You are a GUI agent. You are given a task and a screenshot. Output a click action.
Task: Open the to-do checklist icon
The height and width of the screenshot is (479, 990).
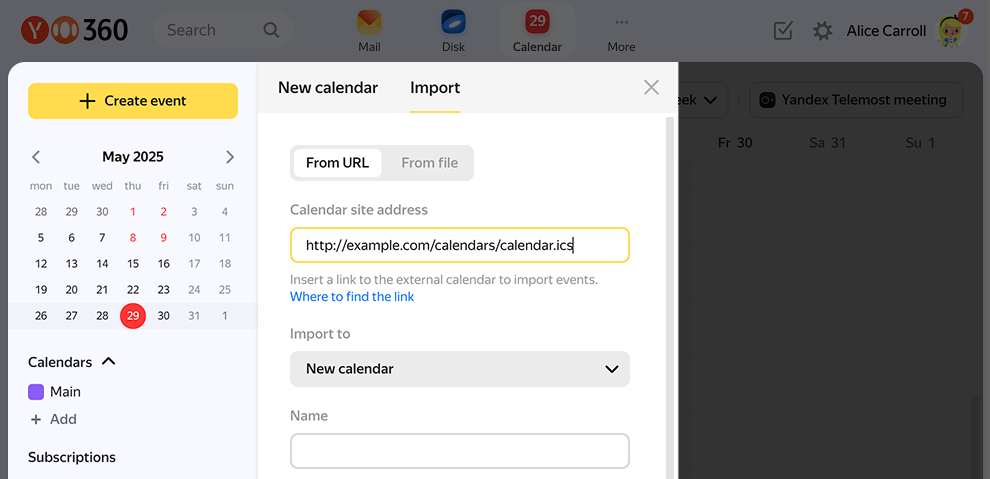coord(783,31)
